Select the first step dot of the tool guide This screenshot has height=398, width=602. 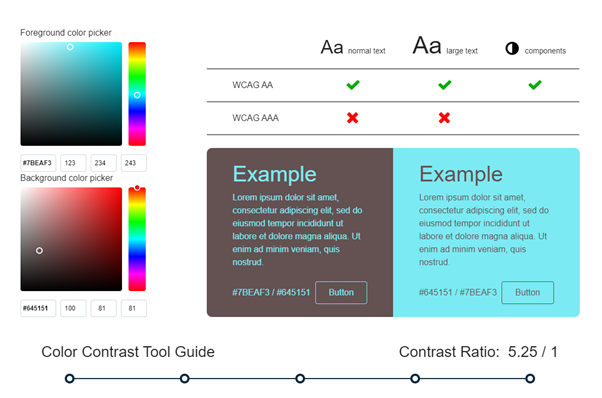click(69, 379)
